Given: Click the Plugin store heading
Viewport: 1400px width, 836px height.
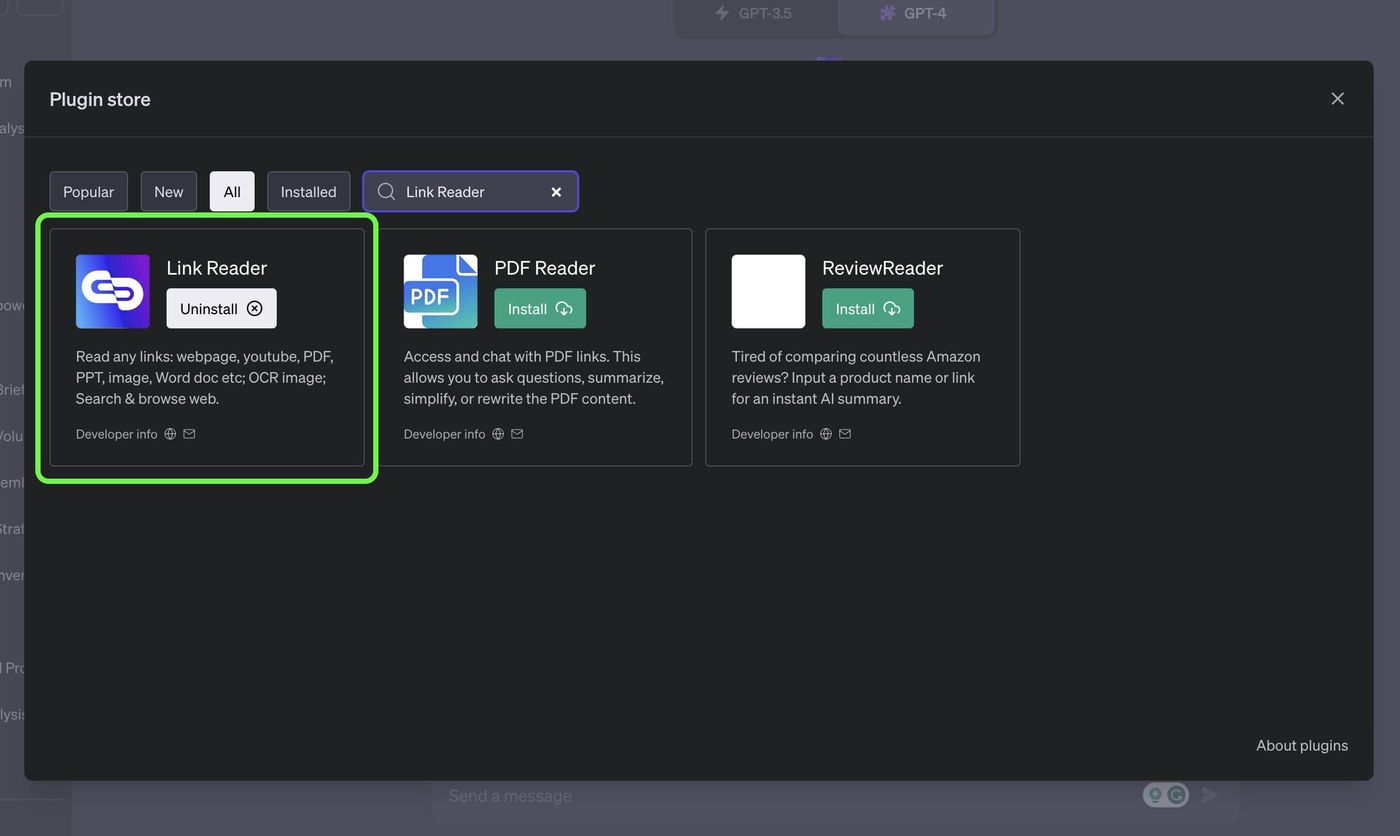Looking at the screenshot, I should (x=100, y=99).
